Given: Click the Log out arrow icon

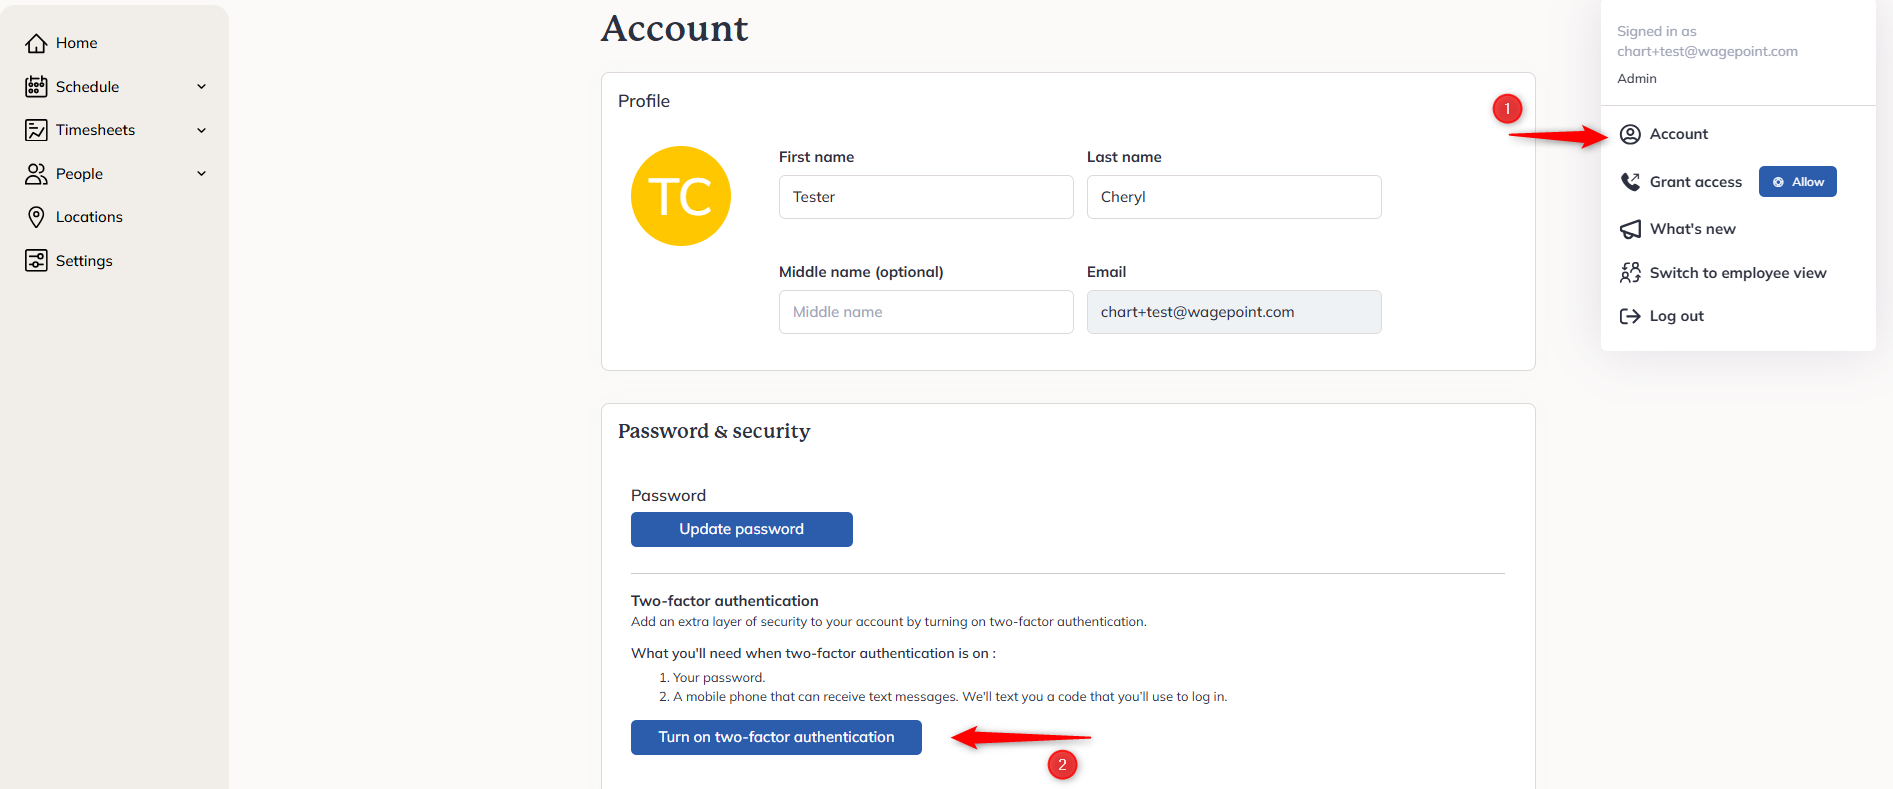Looking at the screenshot, I should pos(1630,316).
